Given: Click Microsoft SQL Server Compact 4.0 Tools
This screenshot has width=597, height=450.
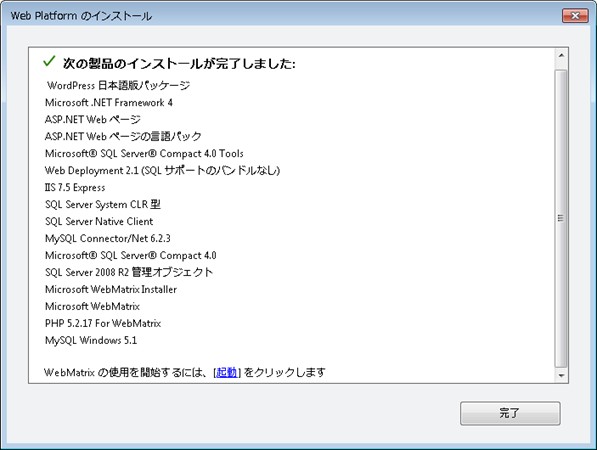Looking at the screenshot, I should [x=144, y=153].
